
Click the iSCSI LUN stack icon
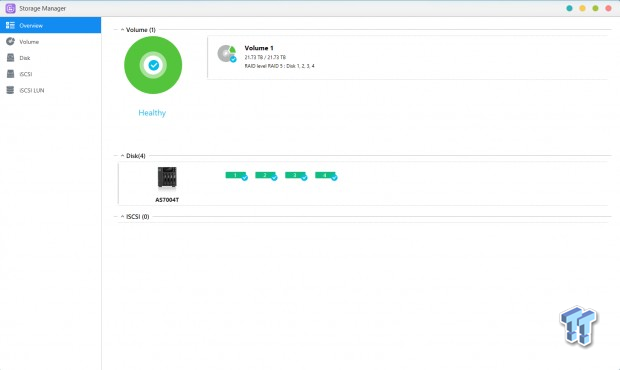pyautogui.click(x=10, y=90)
